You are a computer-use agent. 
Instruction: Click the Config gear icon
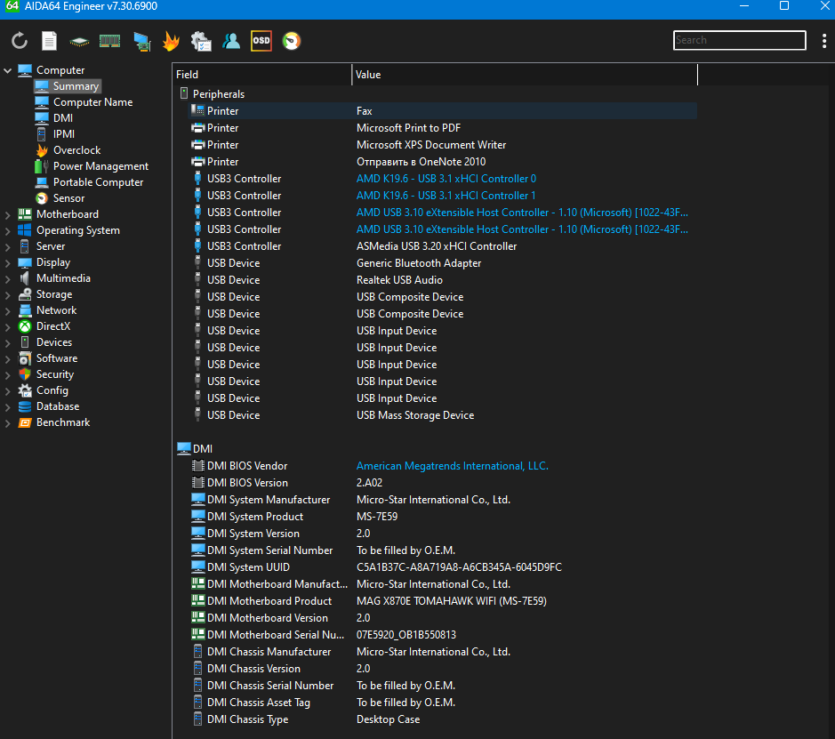pyautogui.click(x=25, y=390)
